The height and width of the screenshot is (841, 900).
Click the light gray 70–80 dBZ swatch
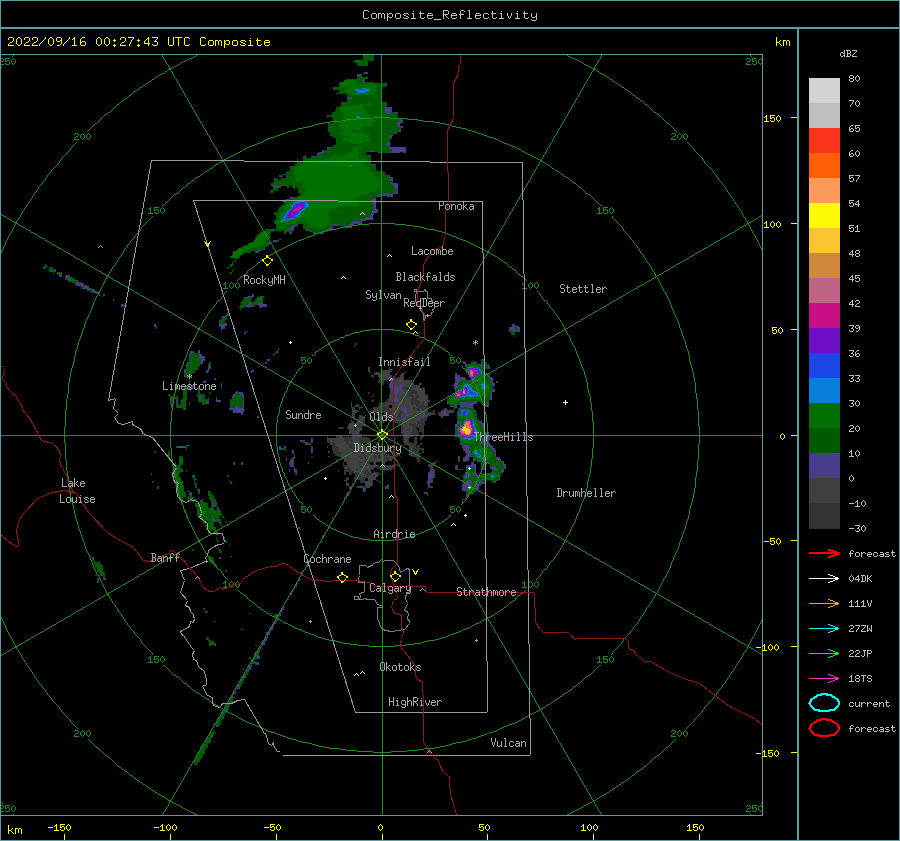pos(824,91)
